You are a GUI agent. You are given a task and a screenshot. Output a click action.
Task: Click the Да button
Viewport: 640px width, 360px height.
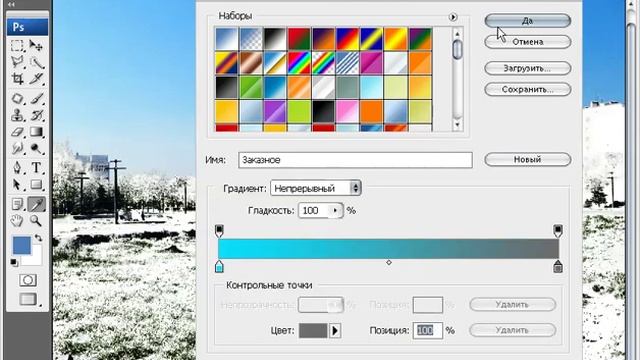527,20
